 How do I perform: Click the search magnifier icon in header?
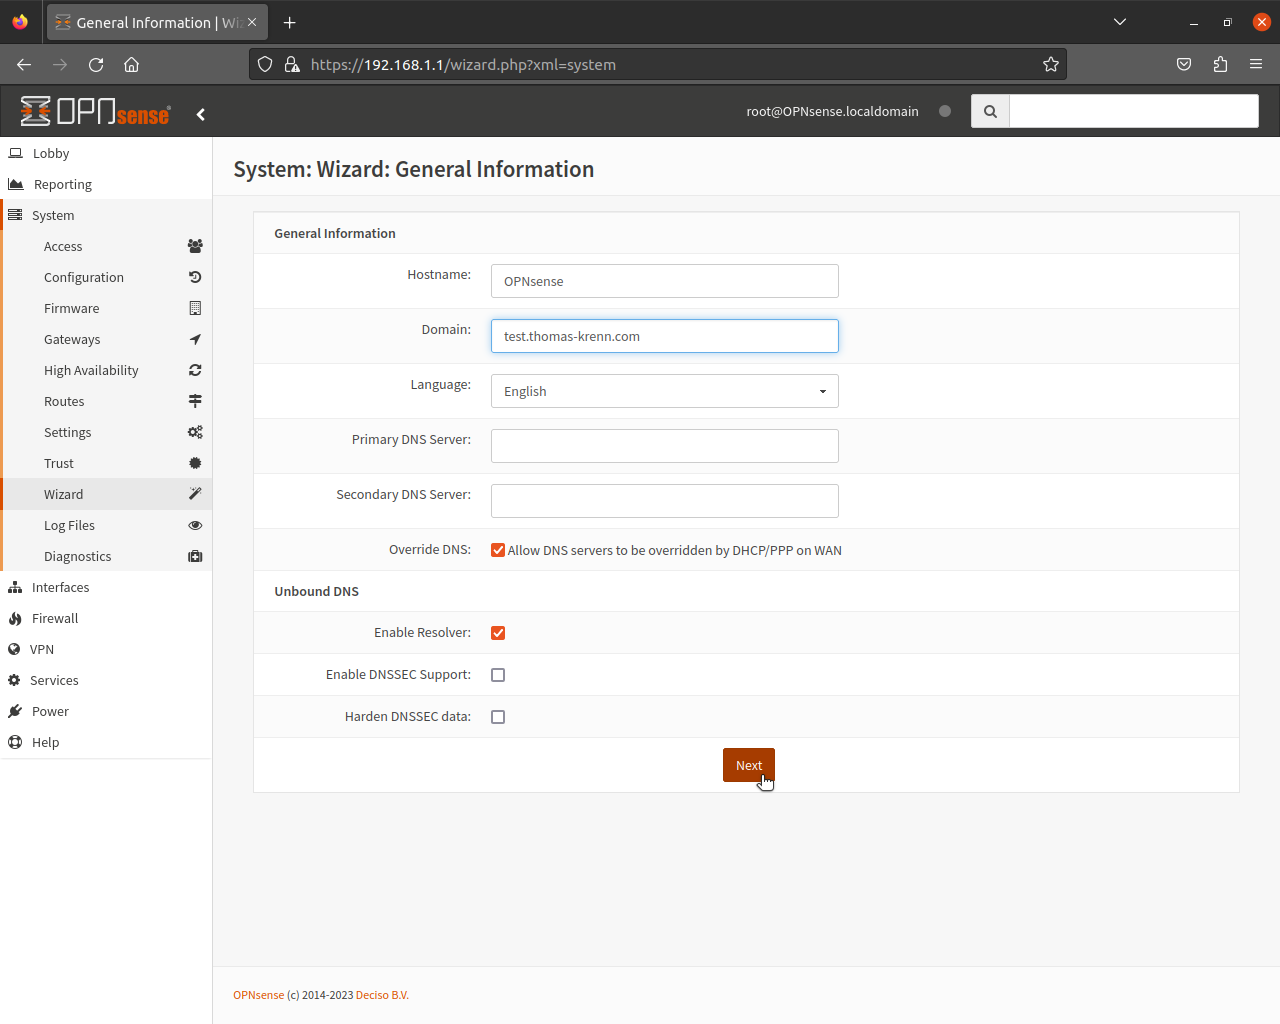point(990,111)
